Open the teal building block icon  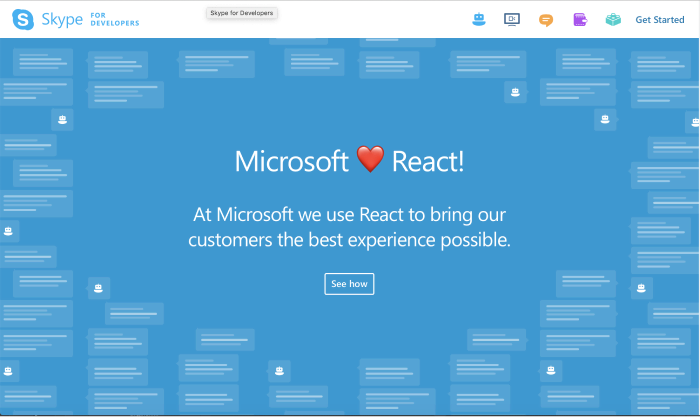pyautogui.click(x=613, y=20)
